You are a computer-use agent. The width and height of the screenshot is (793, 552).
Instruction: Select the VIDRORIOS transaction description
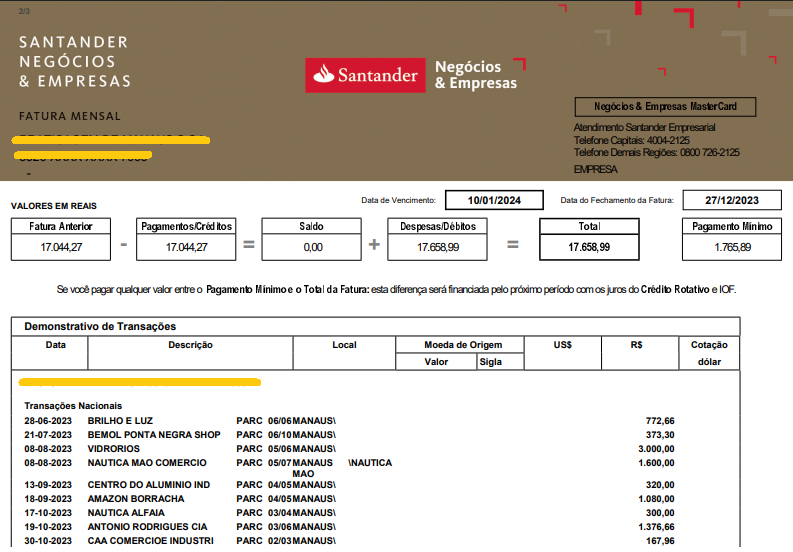click(114, 449)
